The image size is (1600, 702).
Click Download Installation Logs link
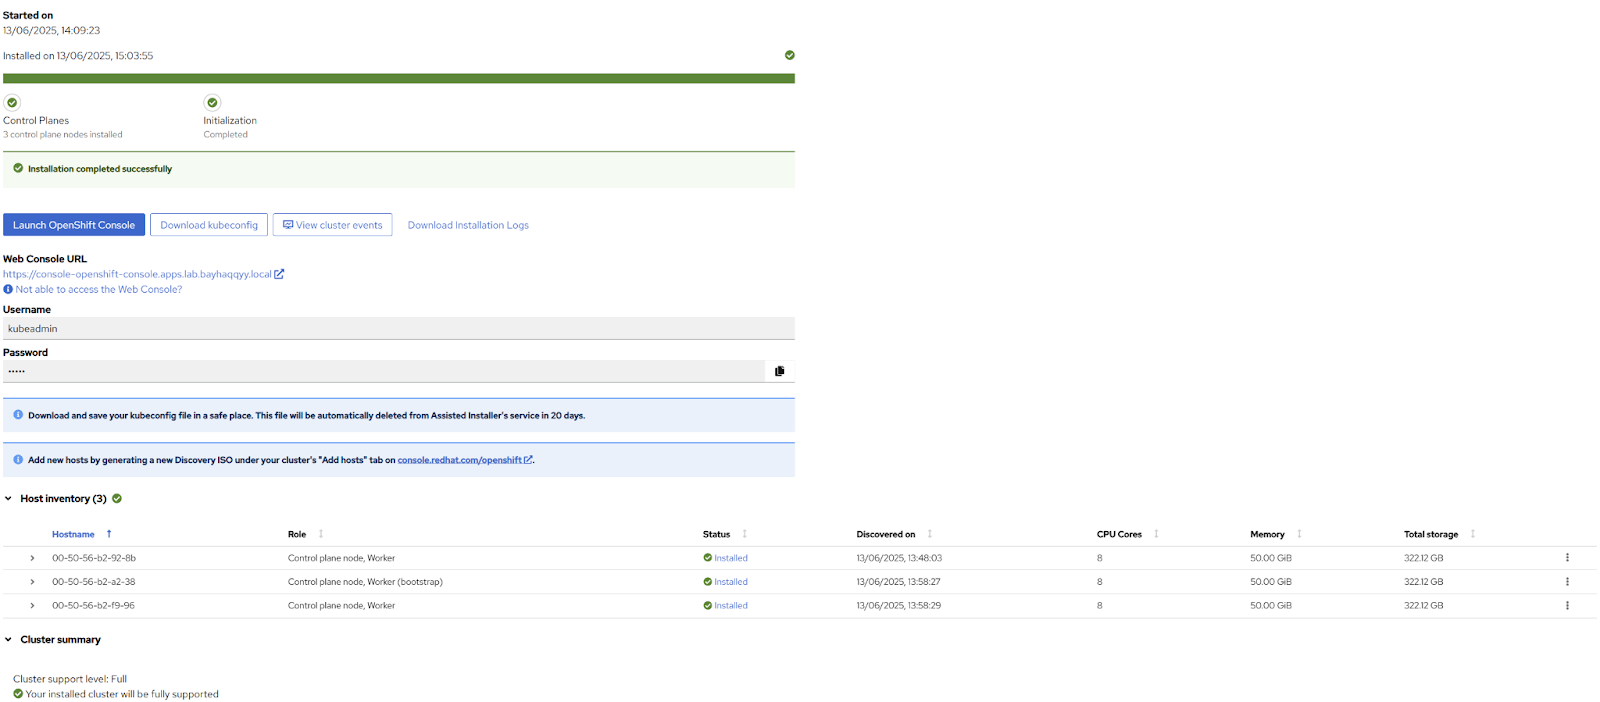(x=468, y=225)
